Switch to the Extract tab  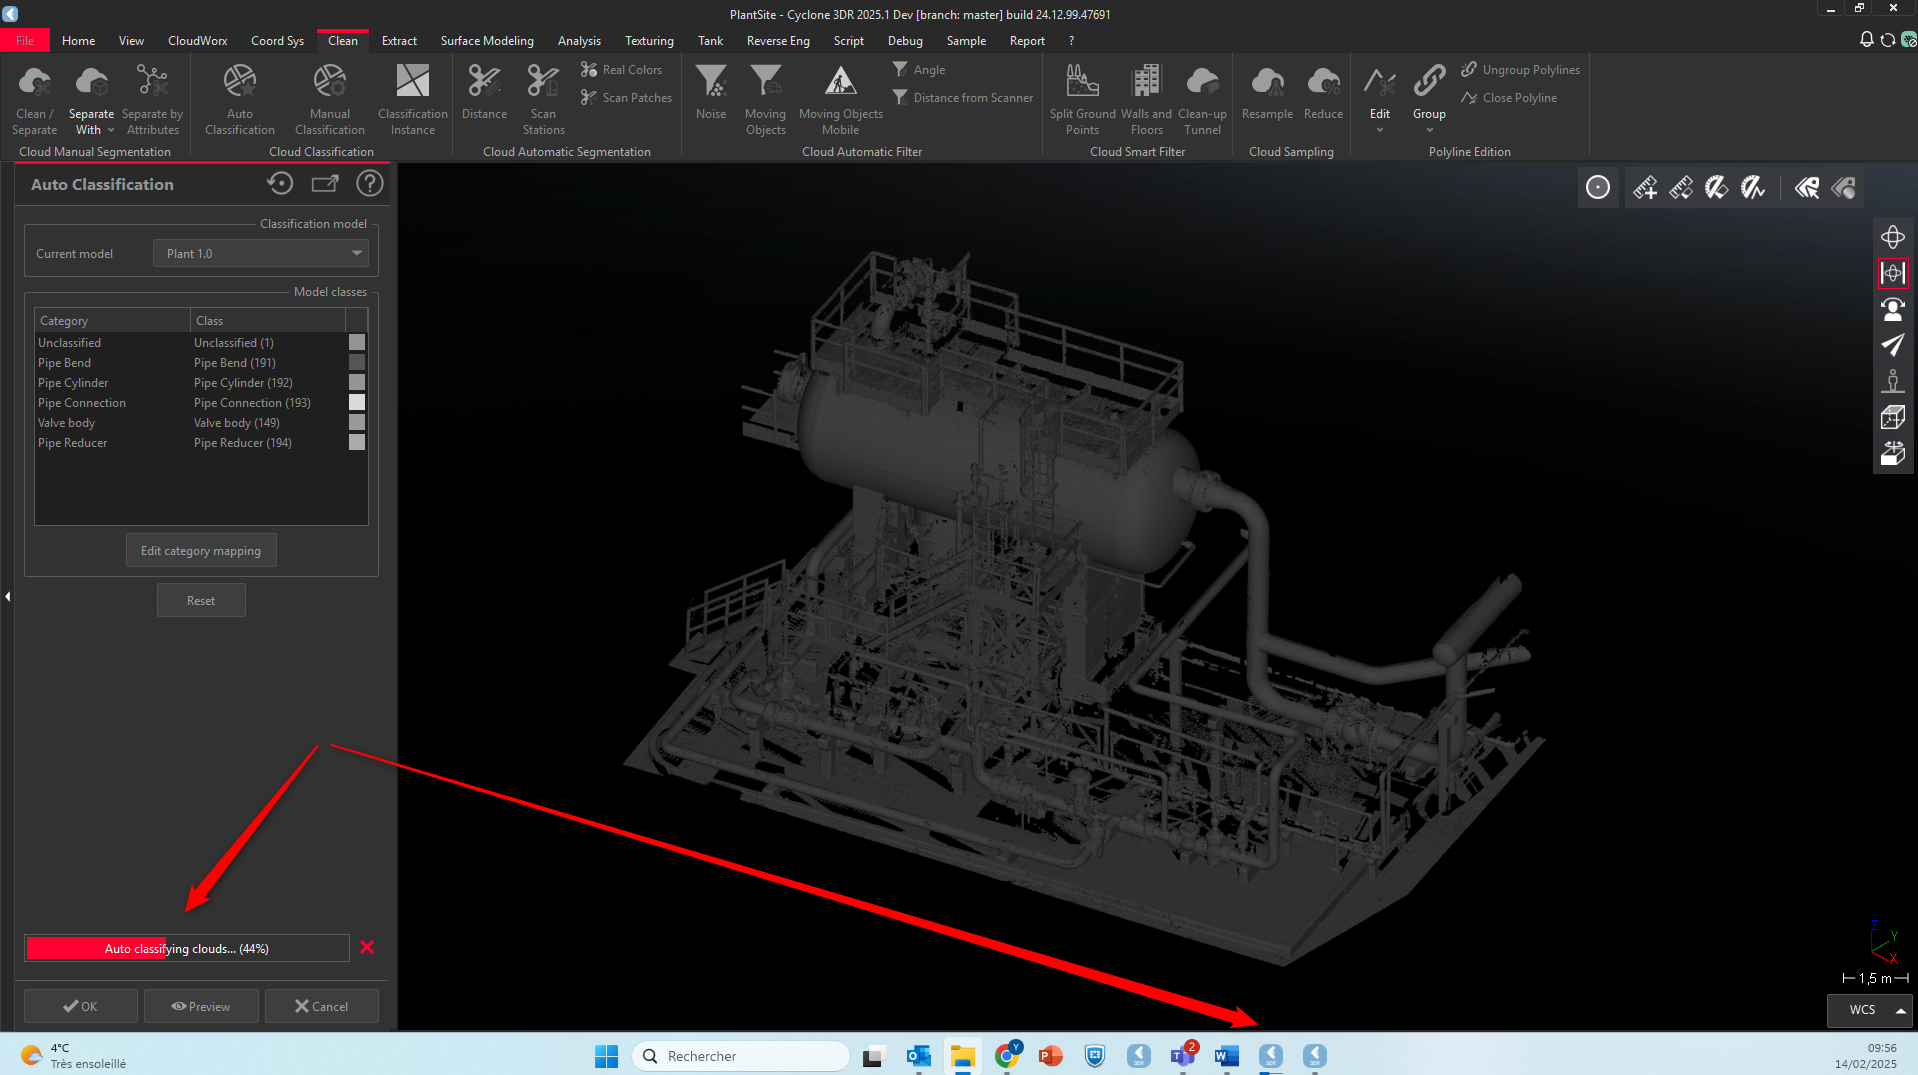click(399, 41)
